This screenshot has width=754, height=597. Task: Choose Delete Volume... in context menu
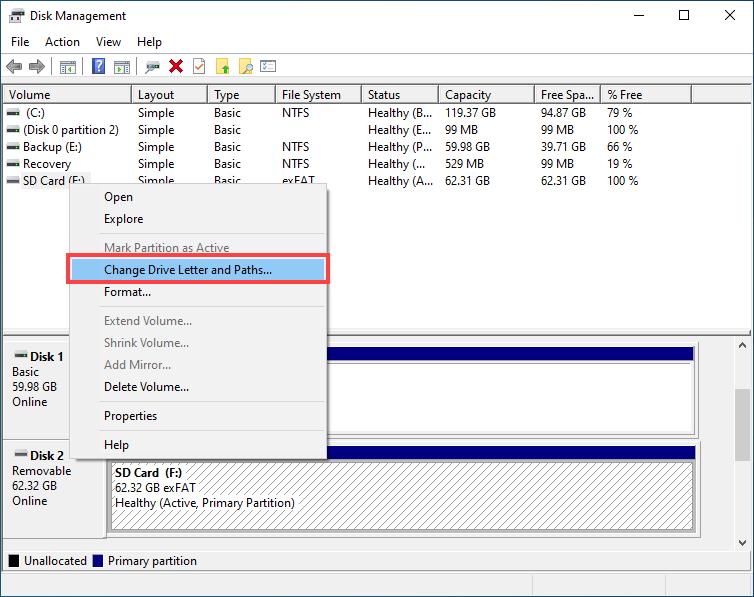[146, 387]
